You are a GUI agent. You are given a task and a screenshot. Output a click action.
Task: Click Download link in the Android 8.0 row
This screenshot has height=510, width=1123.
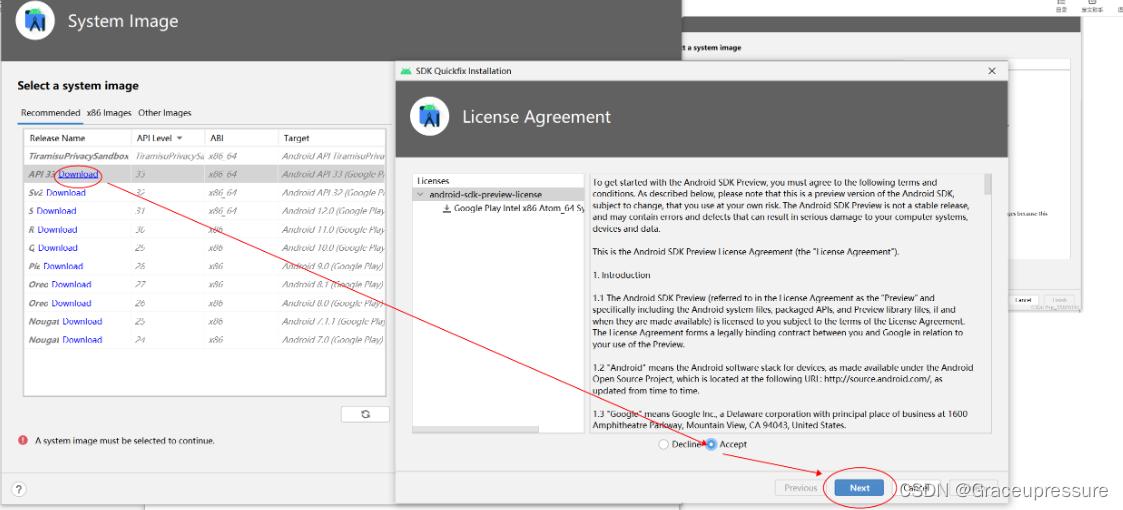pyautogui.click(x=72, y=304)
